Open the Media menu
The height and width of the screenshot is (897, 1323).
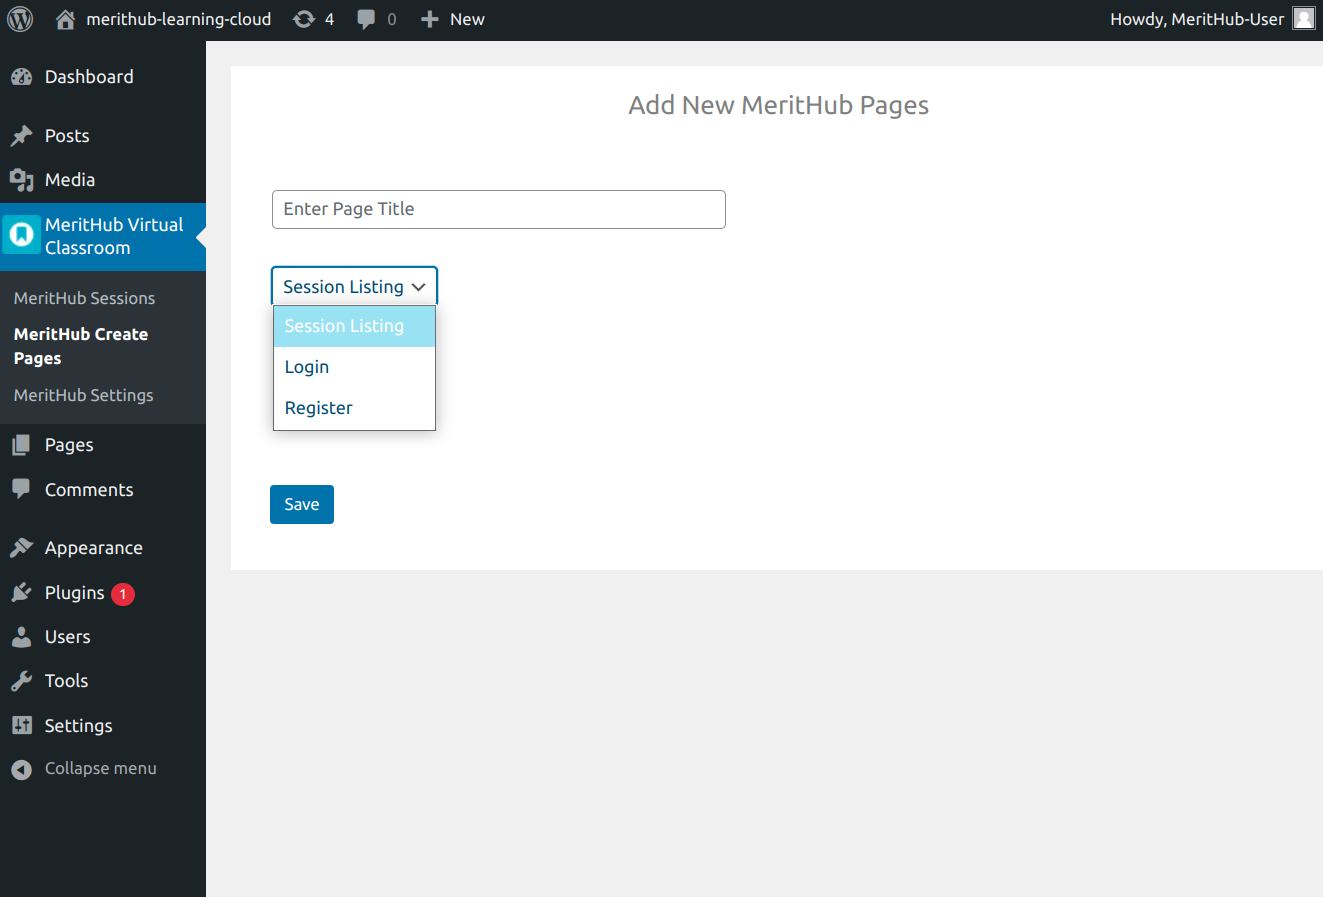point(70,180)
